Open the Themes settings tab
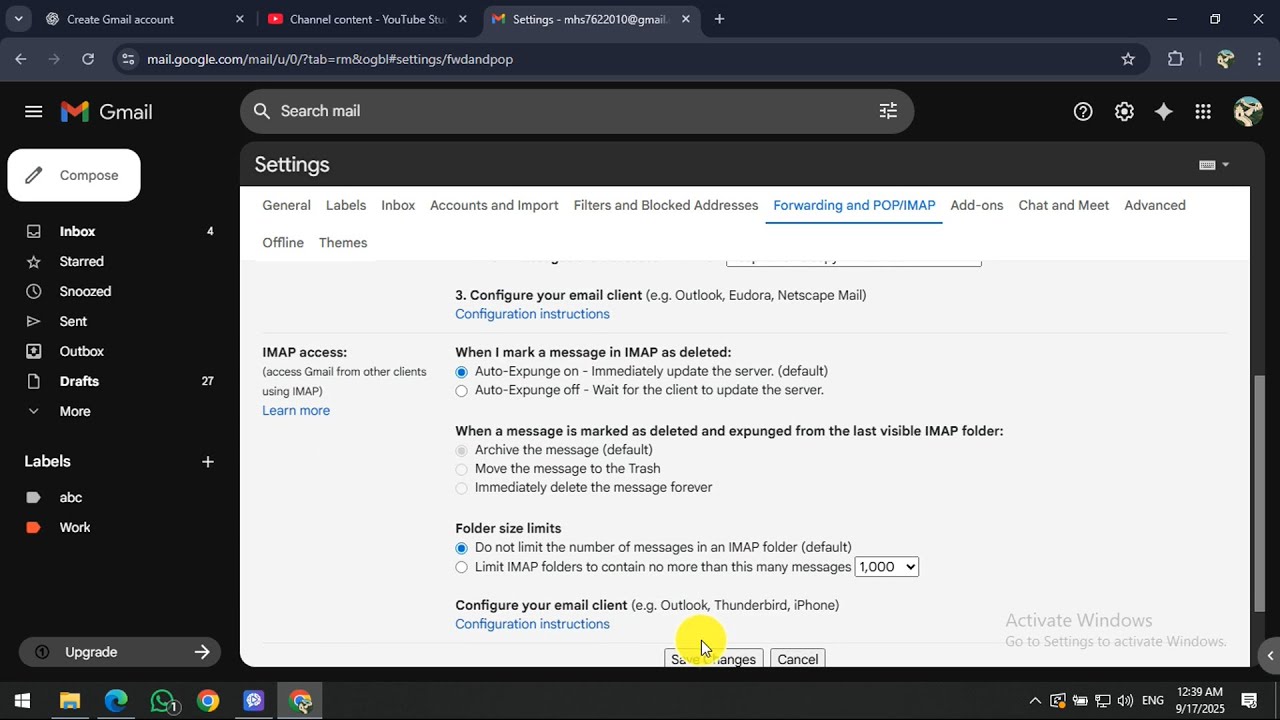Image resolution: width=1280 pixels, height=720 pixels. pyautogui.click(x=343, y=242)
